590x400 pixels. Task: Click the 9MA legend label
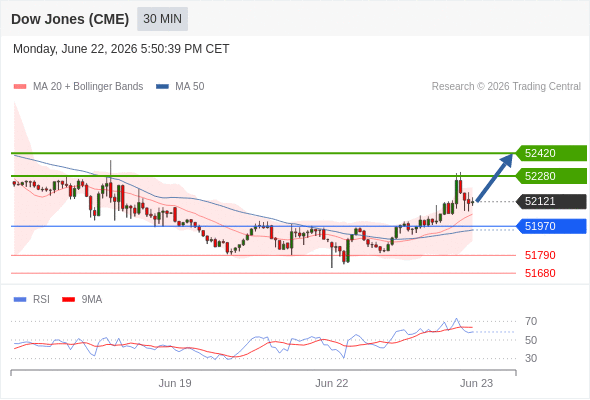point(92,300)
